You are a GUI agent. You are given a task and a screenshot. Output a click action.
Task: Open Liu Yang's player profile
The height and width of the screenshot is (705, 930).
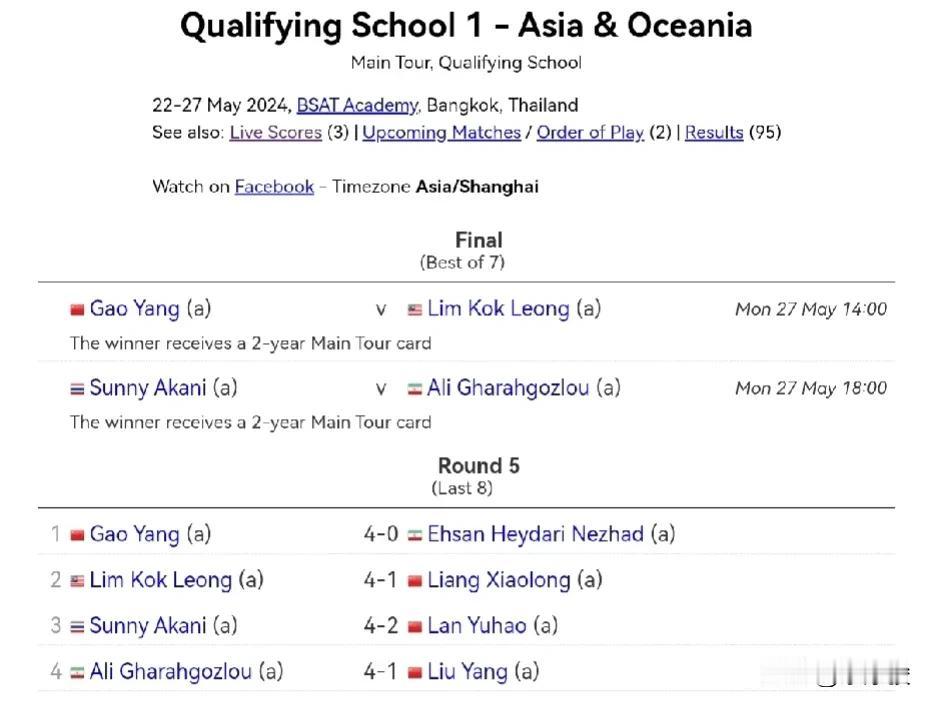point(467,672)
